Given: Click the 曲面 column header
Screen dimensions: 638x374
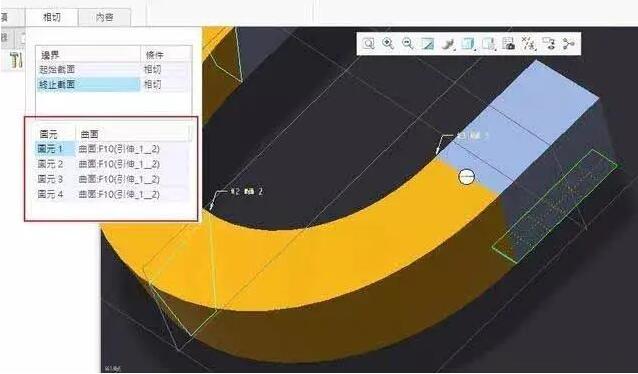Looking at the screenshot, I should click(x=133, y=133).
